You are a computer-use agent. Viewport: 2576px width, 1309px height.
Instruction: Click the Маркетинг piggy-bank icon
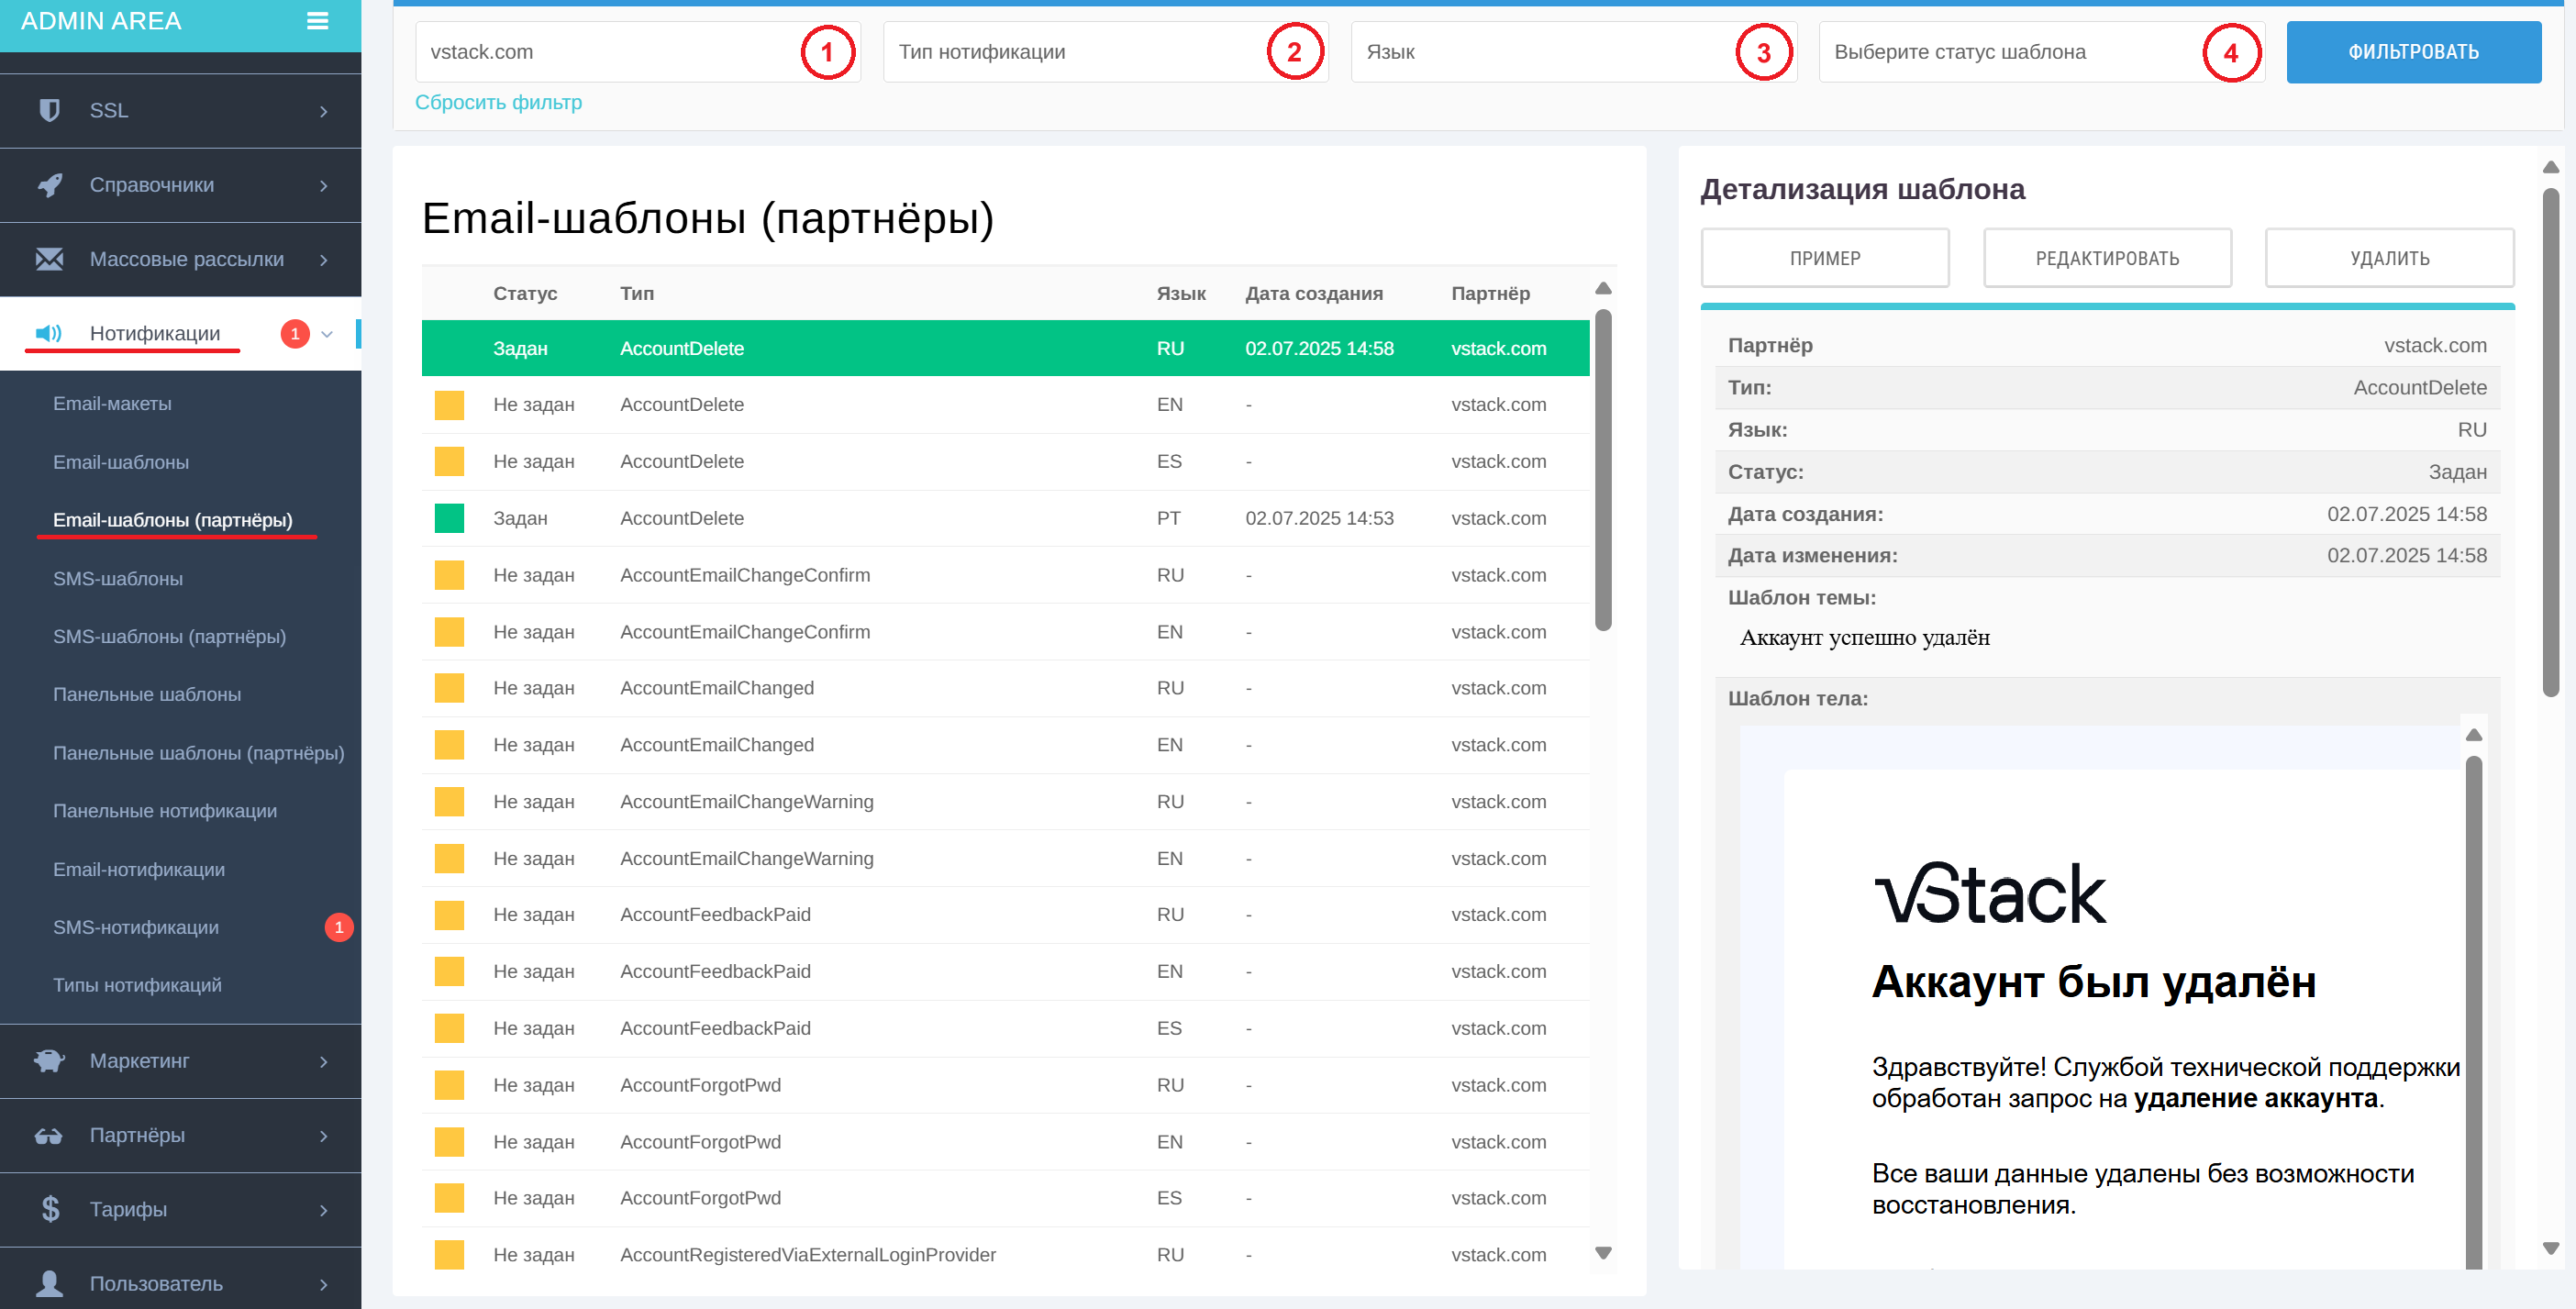click(51, 1060)
